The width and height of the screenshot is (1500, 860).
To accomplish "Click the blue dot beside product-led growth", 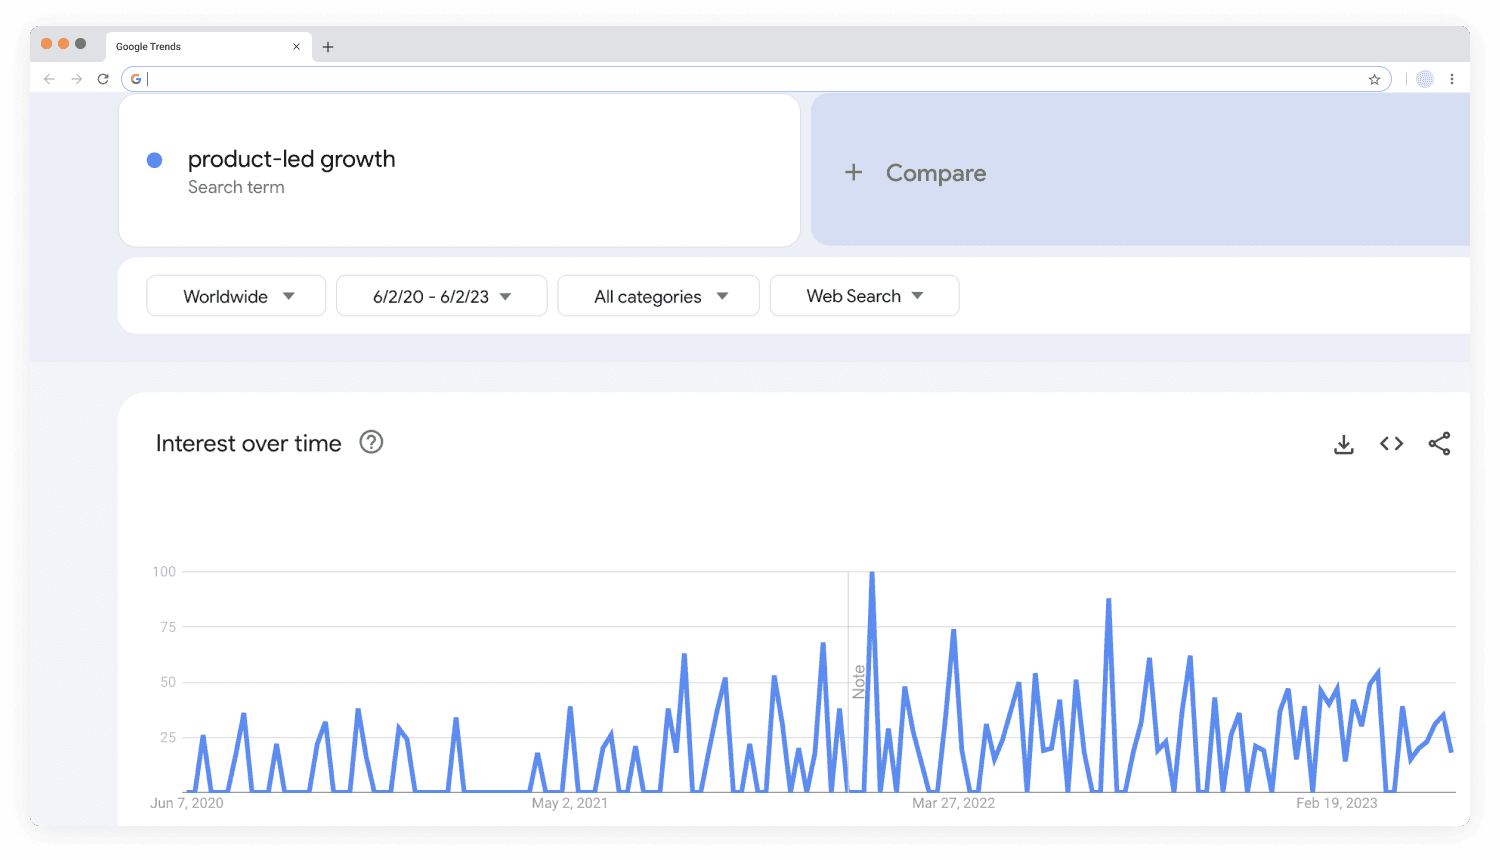I will (155, 160).
